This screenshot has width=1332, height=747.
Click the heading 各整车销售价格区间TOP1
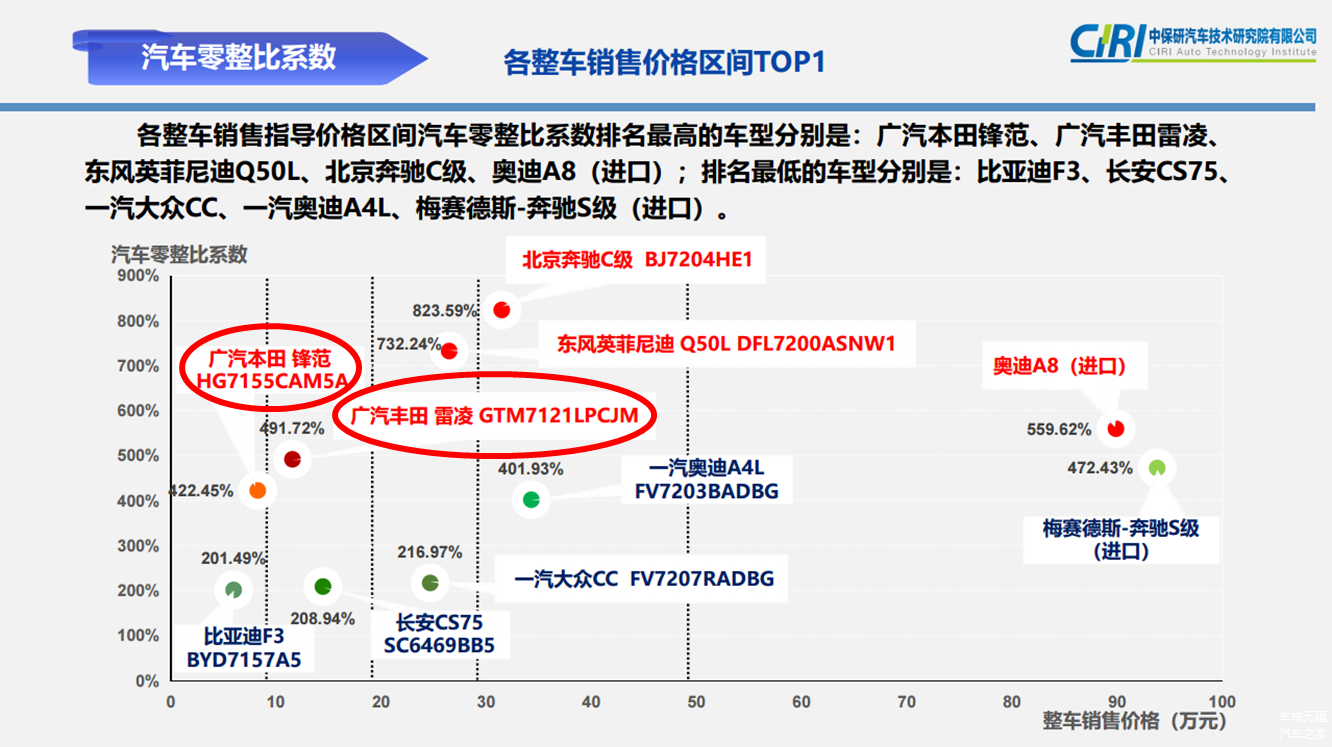click(x=664, y=63)
